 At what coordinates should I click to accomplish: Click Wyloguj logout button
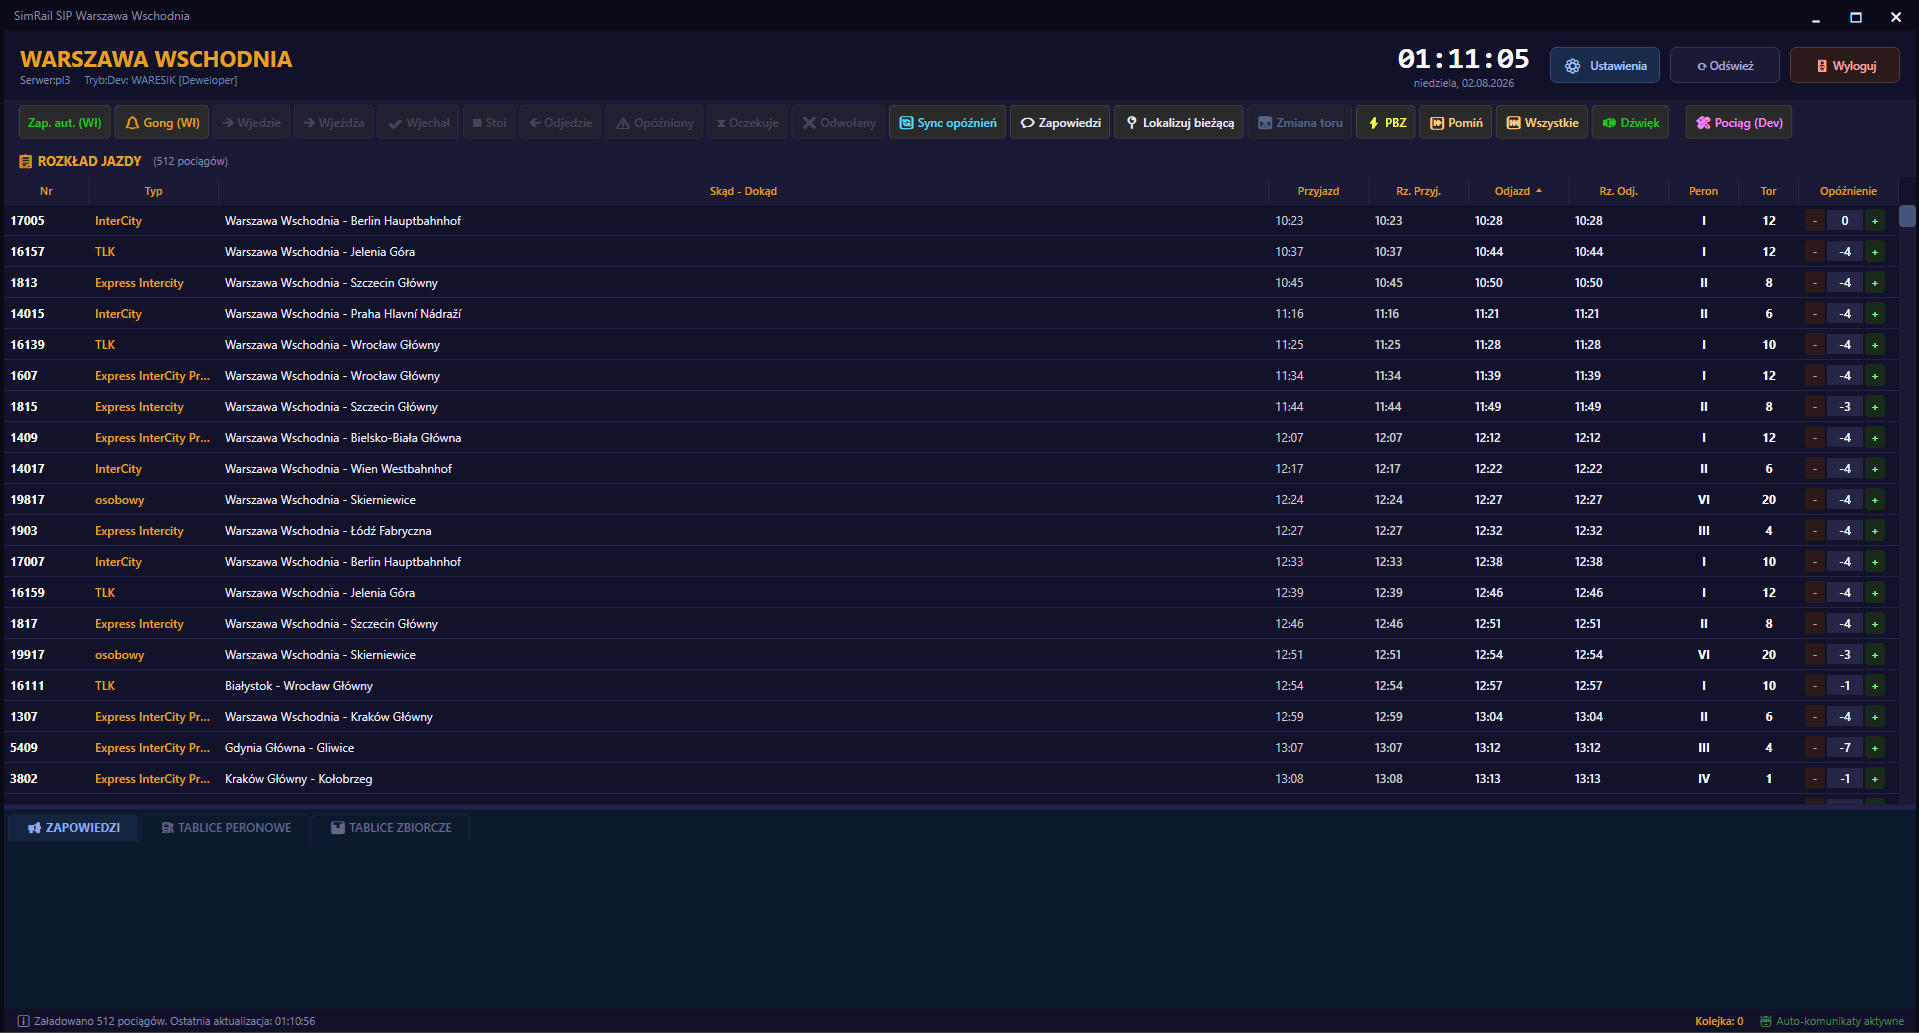1845,66
